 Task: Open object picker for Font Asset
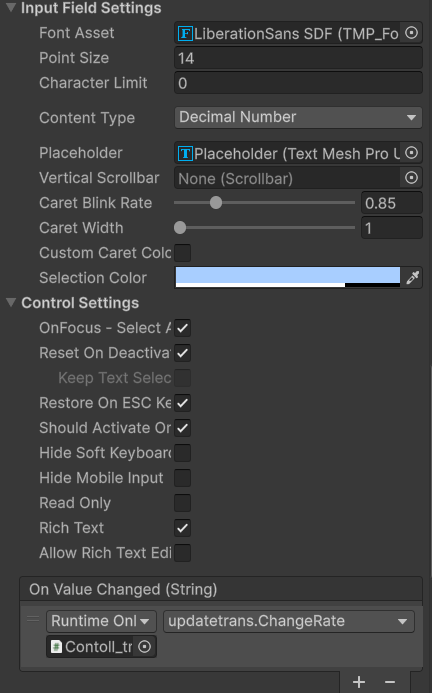point(411,33)
